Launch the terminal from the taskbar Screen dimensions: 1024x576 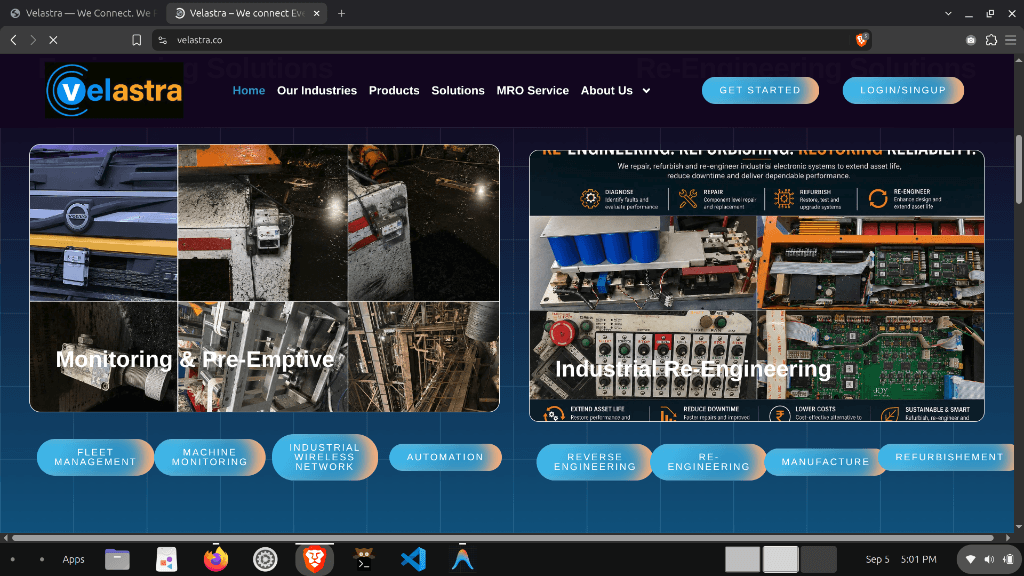coord(364,560)
